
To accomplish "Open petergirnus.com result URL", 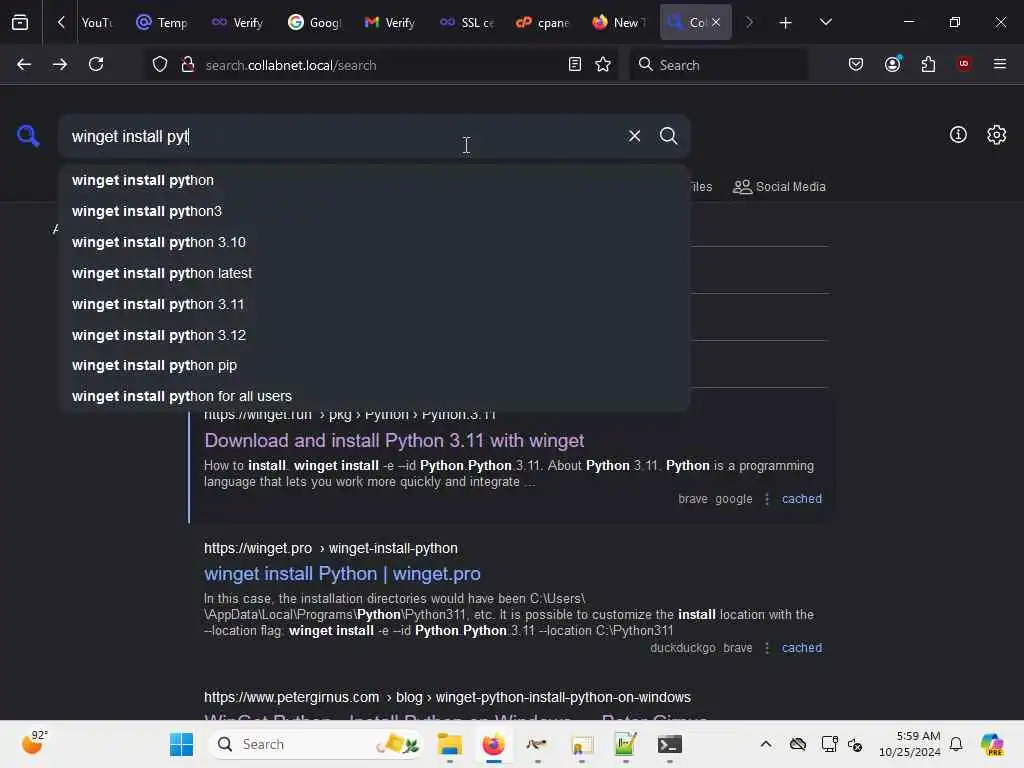I will [x=447, y=697].
